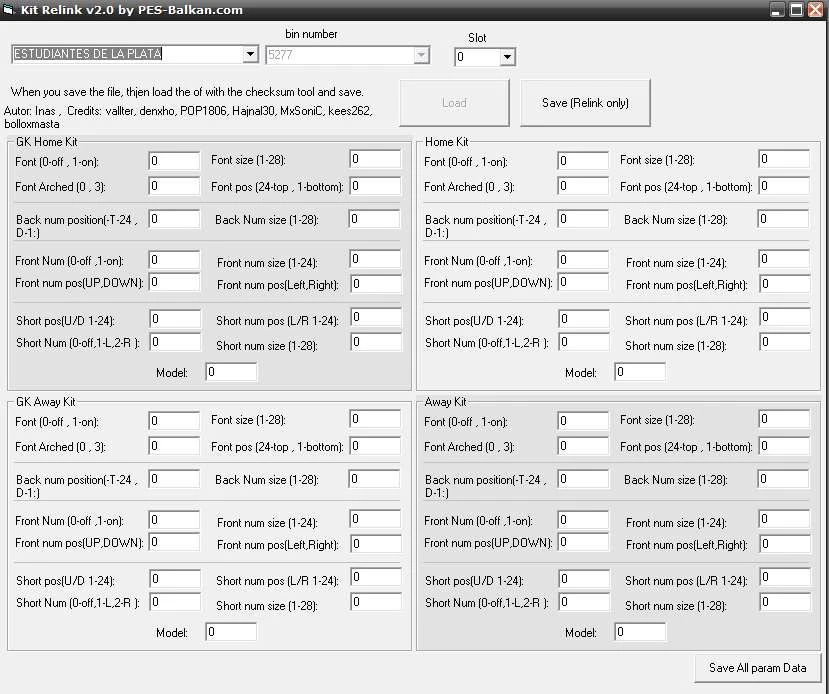This screenshot has width=829, height=694.
Task: Click the 'GK Home Kit' group label
Action: tap(47, 142)
